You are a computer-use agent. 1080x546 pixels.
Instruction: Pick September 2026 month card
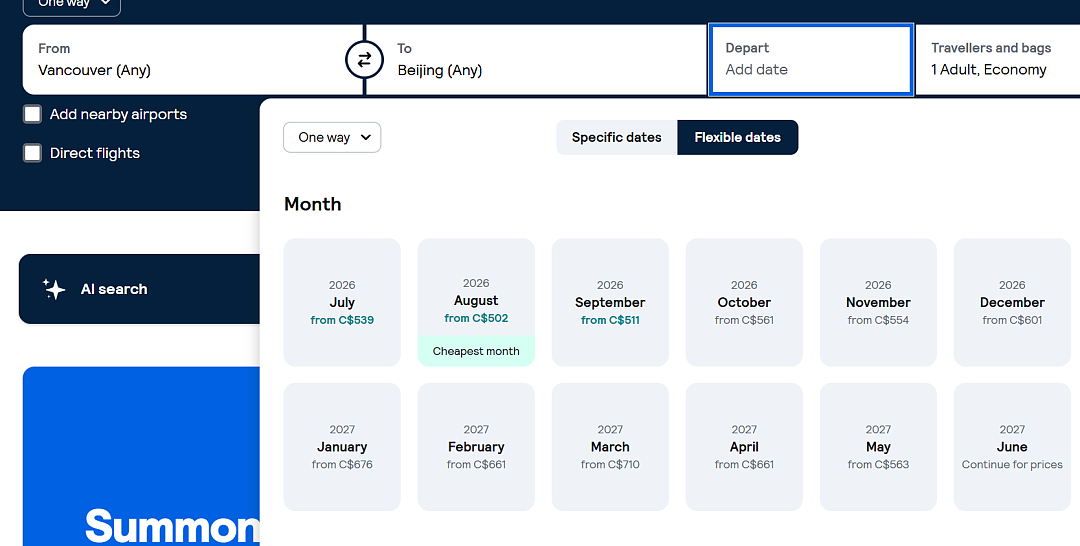610,302
